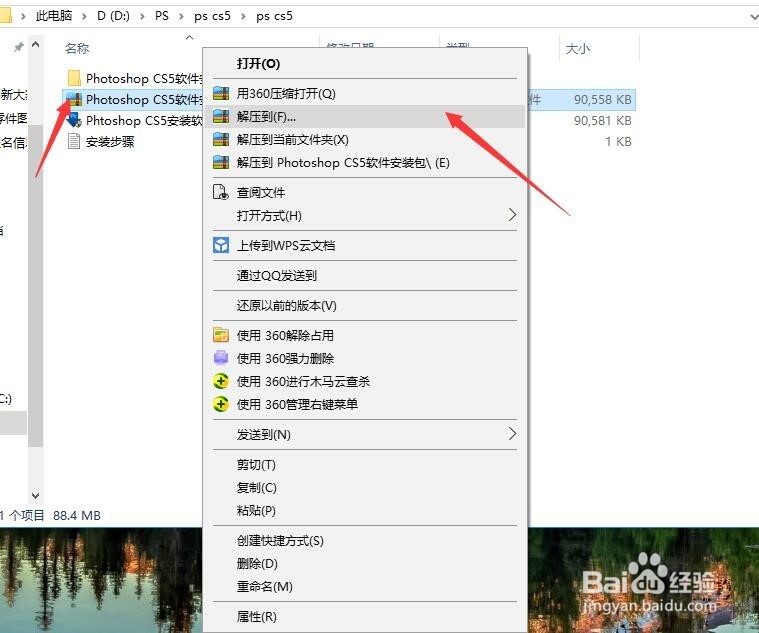
Task: Click the folder icon beside 使用 360解除占用
Action: click(221, 335)
